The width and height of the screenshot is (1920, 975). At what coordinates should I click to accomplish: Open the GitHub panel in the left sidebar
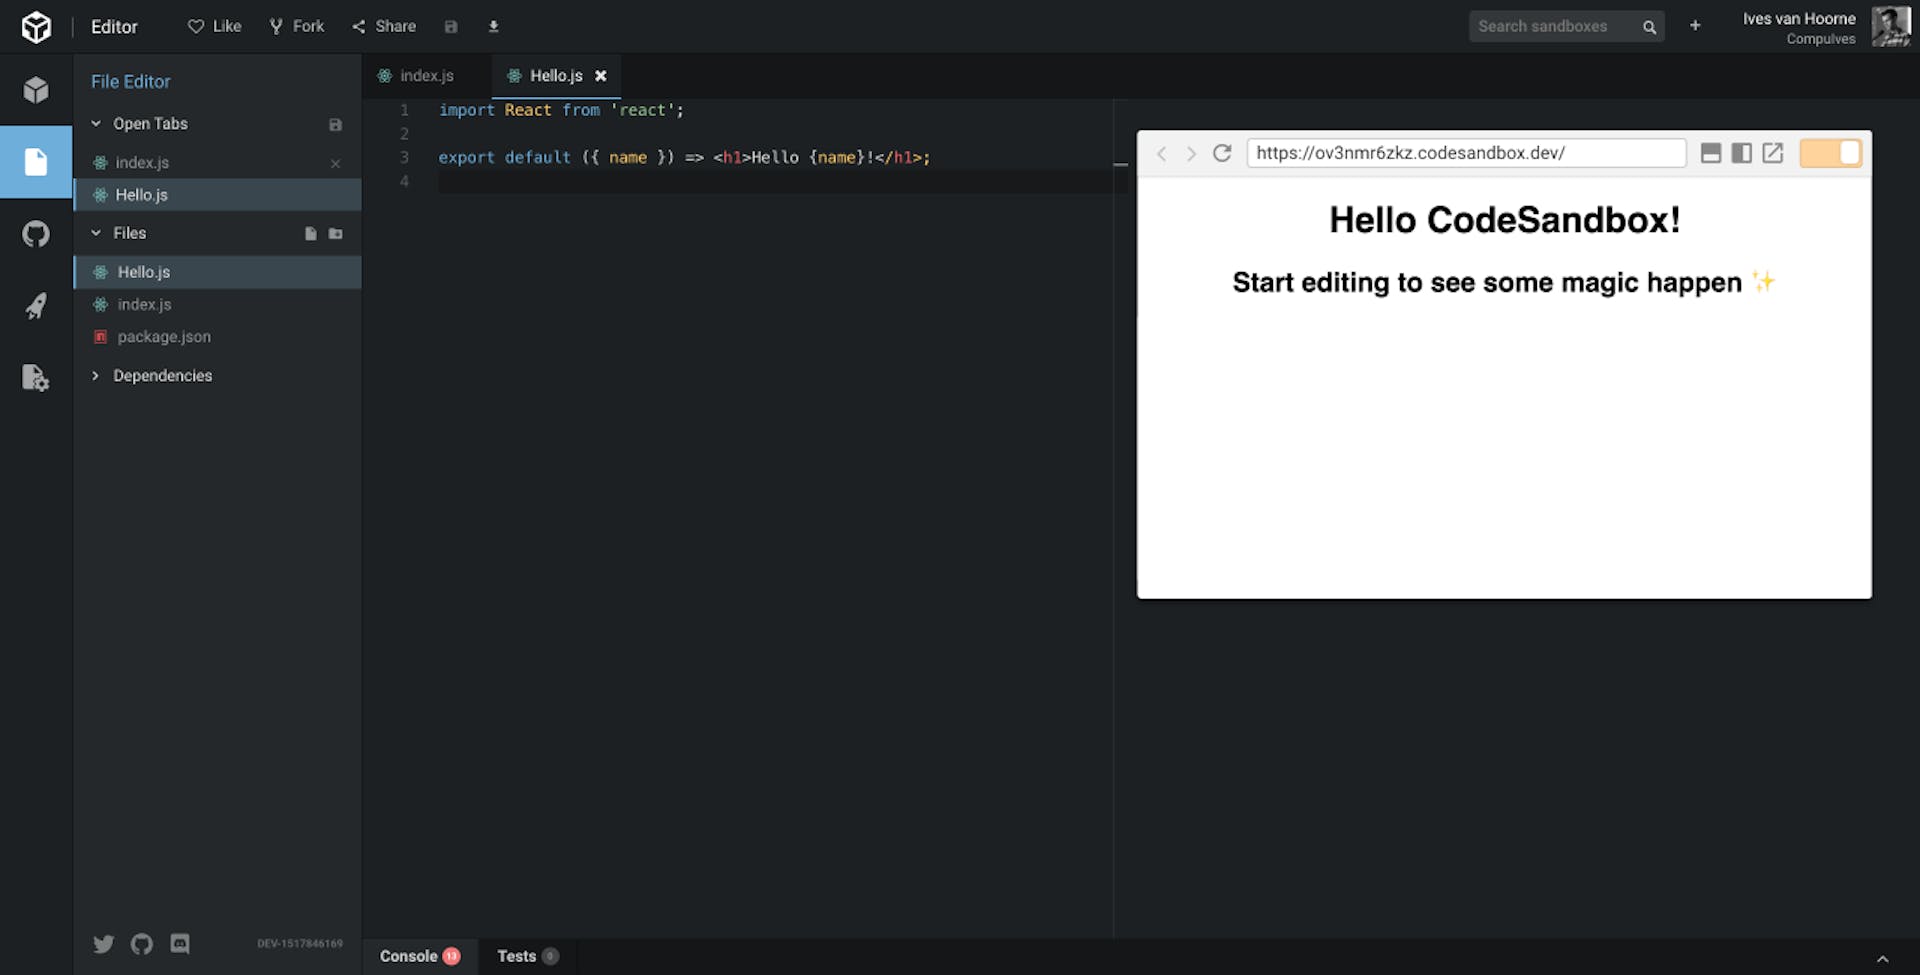pyautogui.click(x=36, y=233)
